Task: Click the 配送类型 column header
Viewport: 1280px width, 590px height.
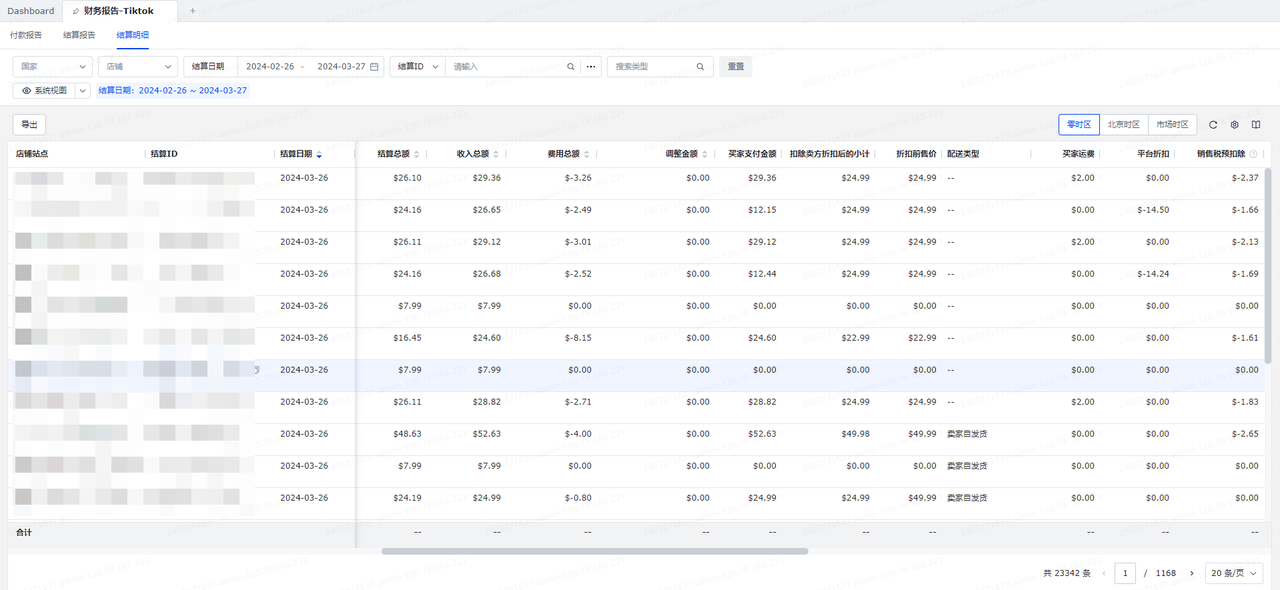Action: coord(963,154)
